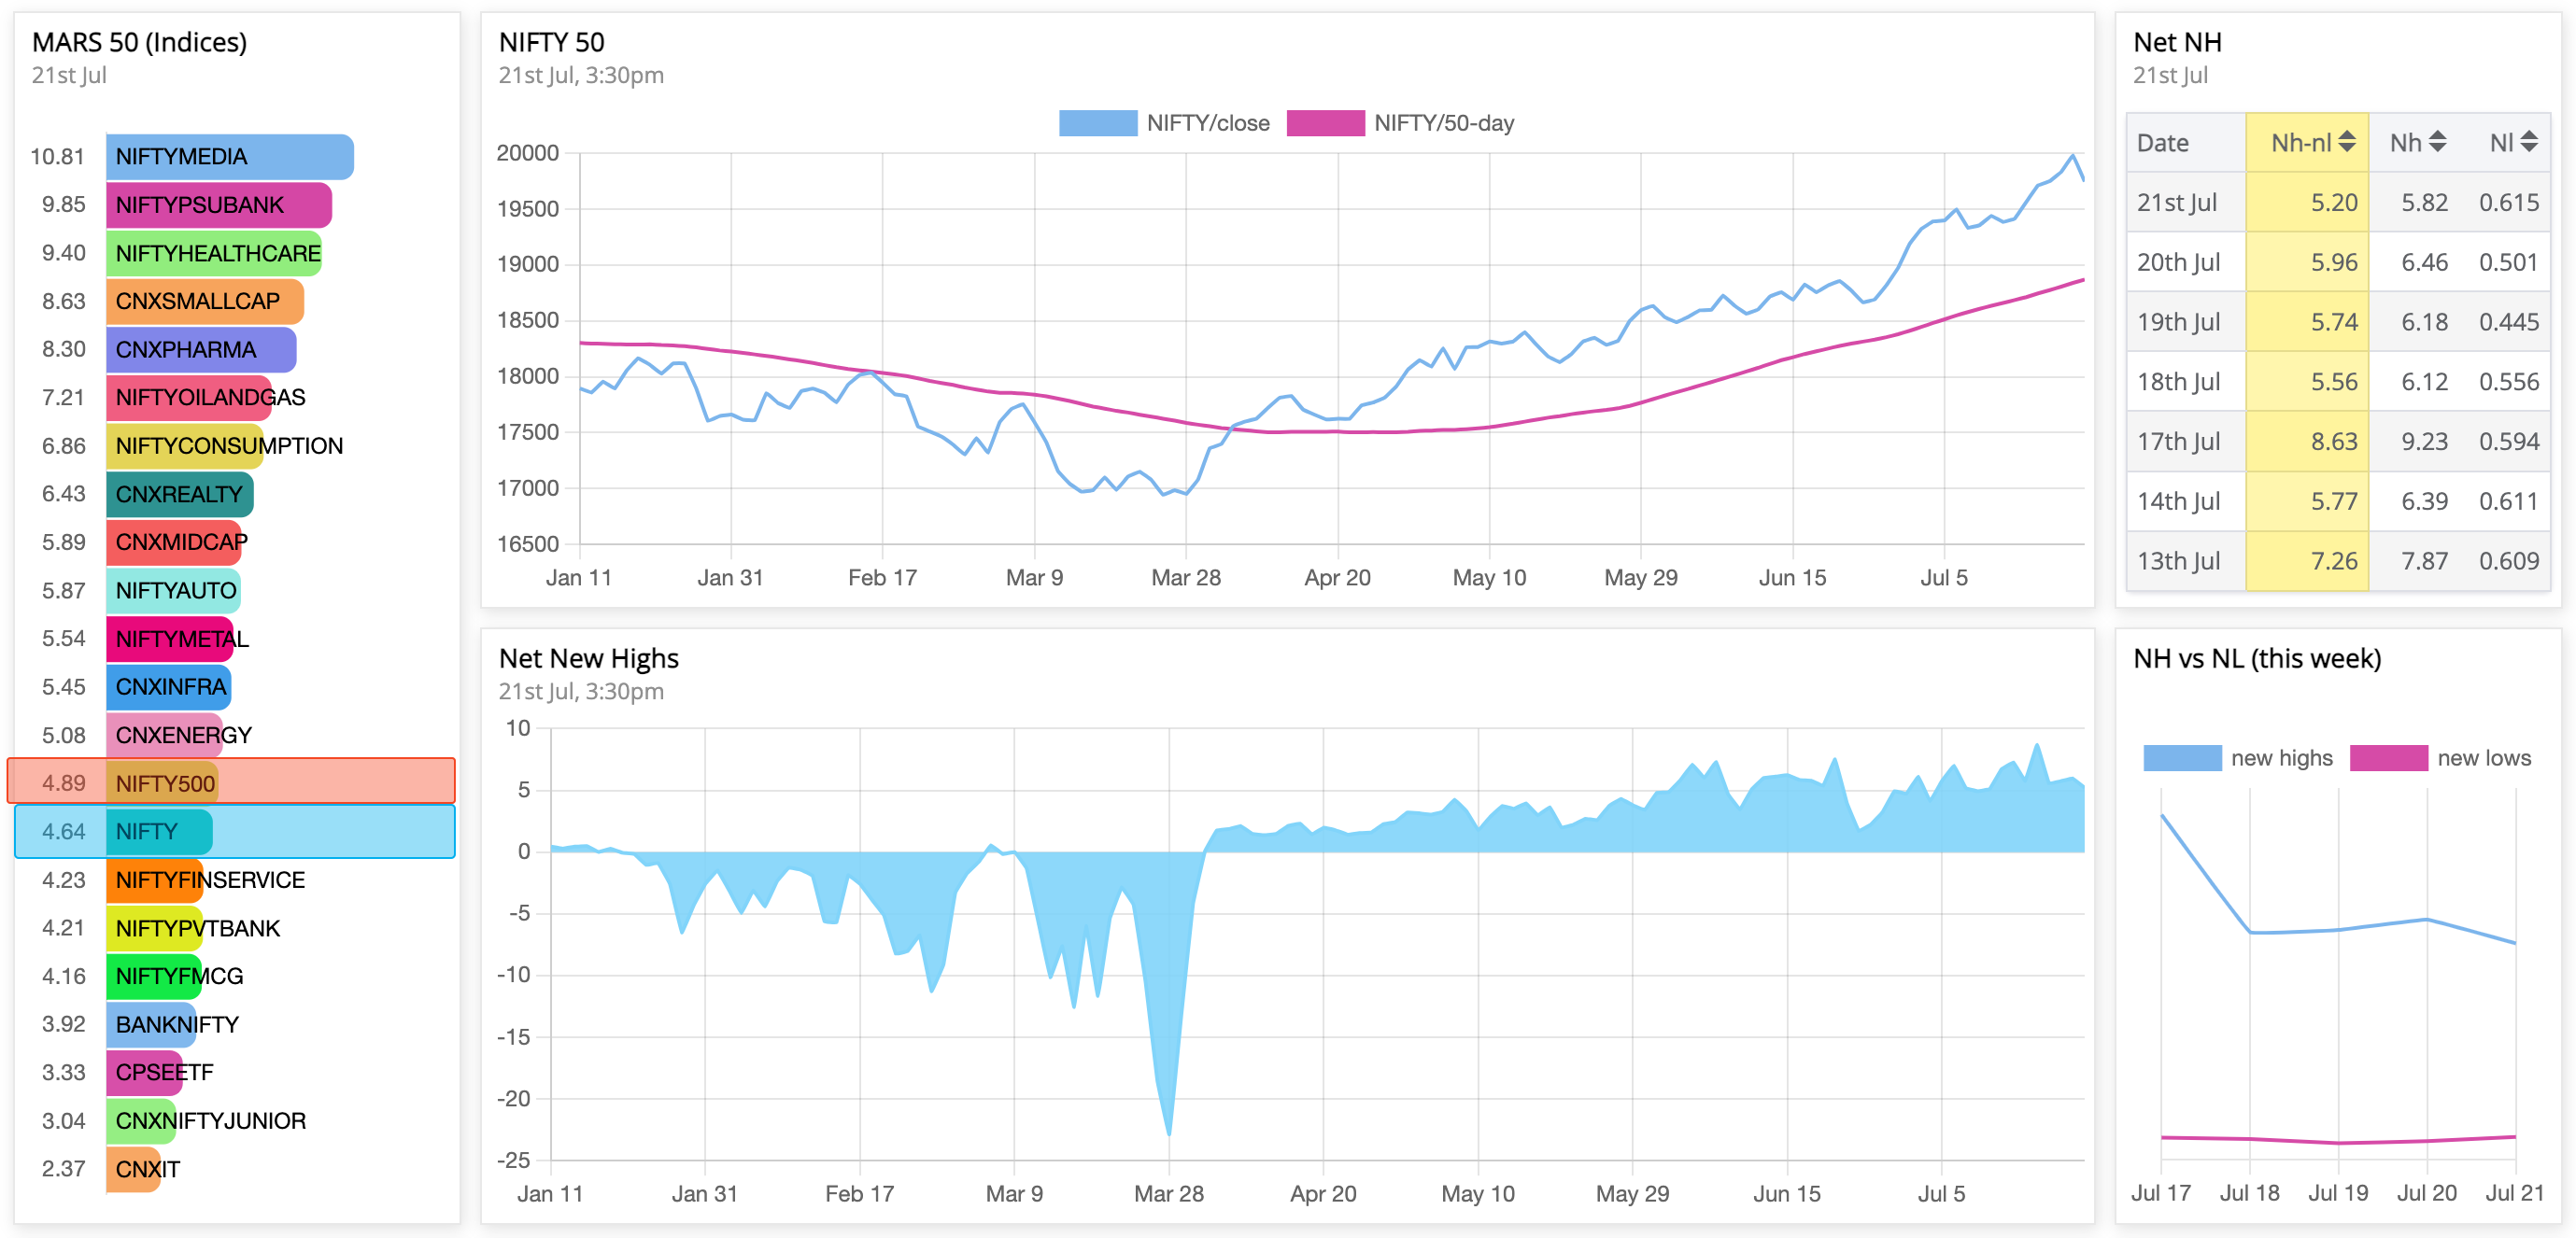Select the CNXPHARMA bar
The image size is (2576, 1238).
(x=201, y=349)
